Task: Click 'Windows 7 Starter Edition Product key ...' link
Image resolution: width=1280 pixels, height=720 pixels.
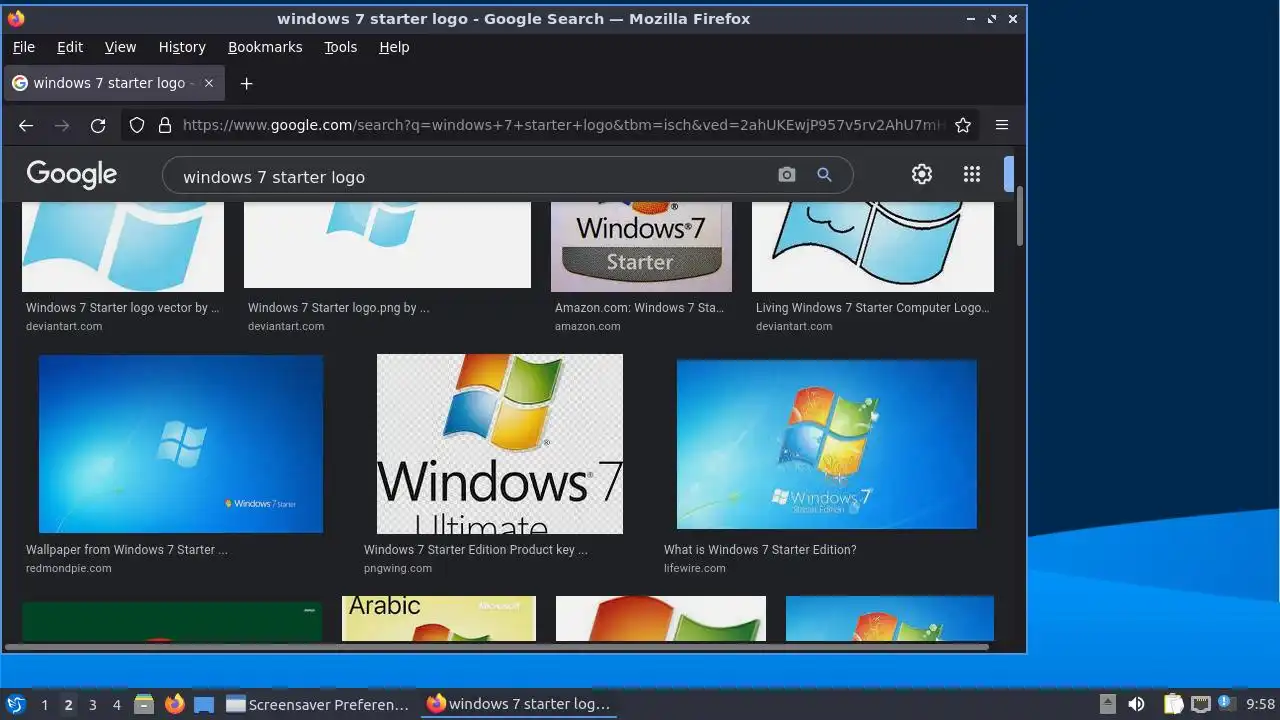Action: coord(476,550)
